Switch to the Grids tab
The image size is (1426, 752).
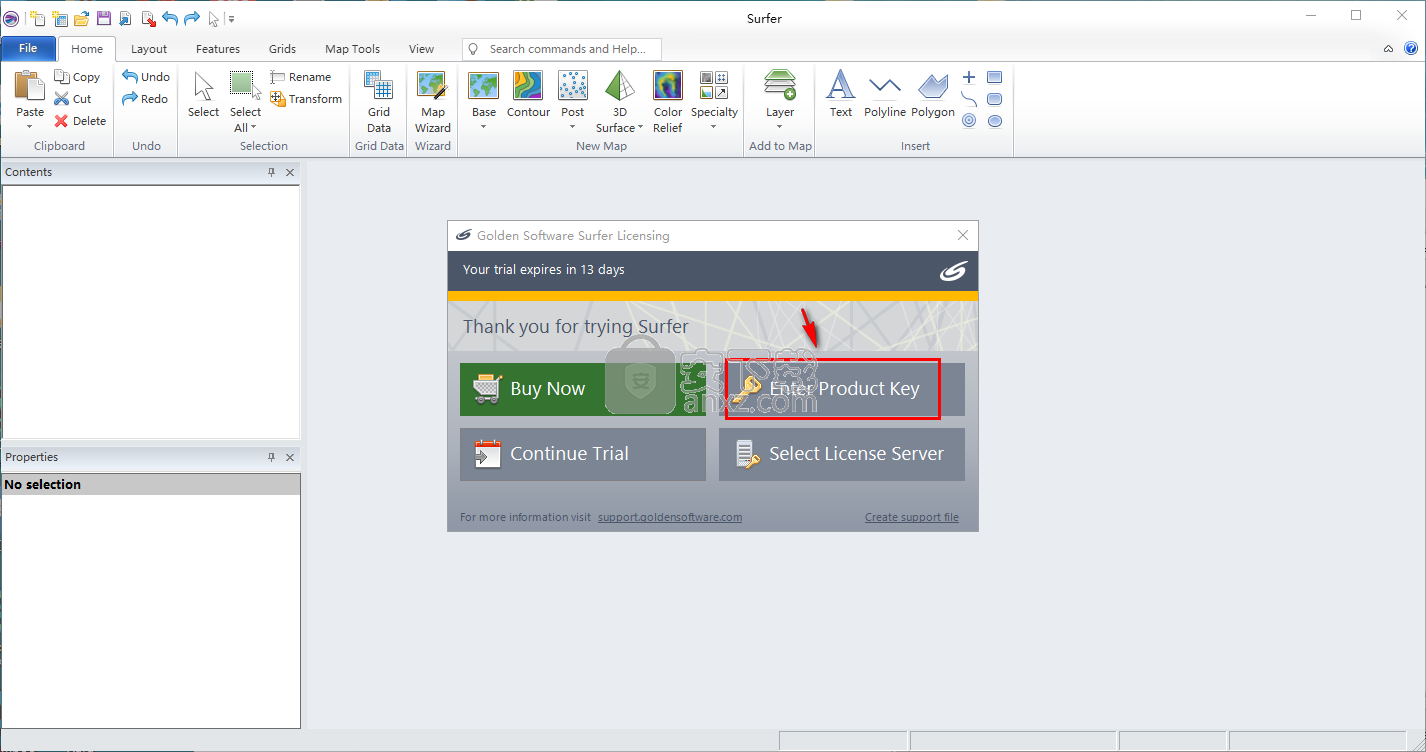click(x=283, y=49)
